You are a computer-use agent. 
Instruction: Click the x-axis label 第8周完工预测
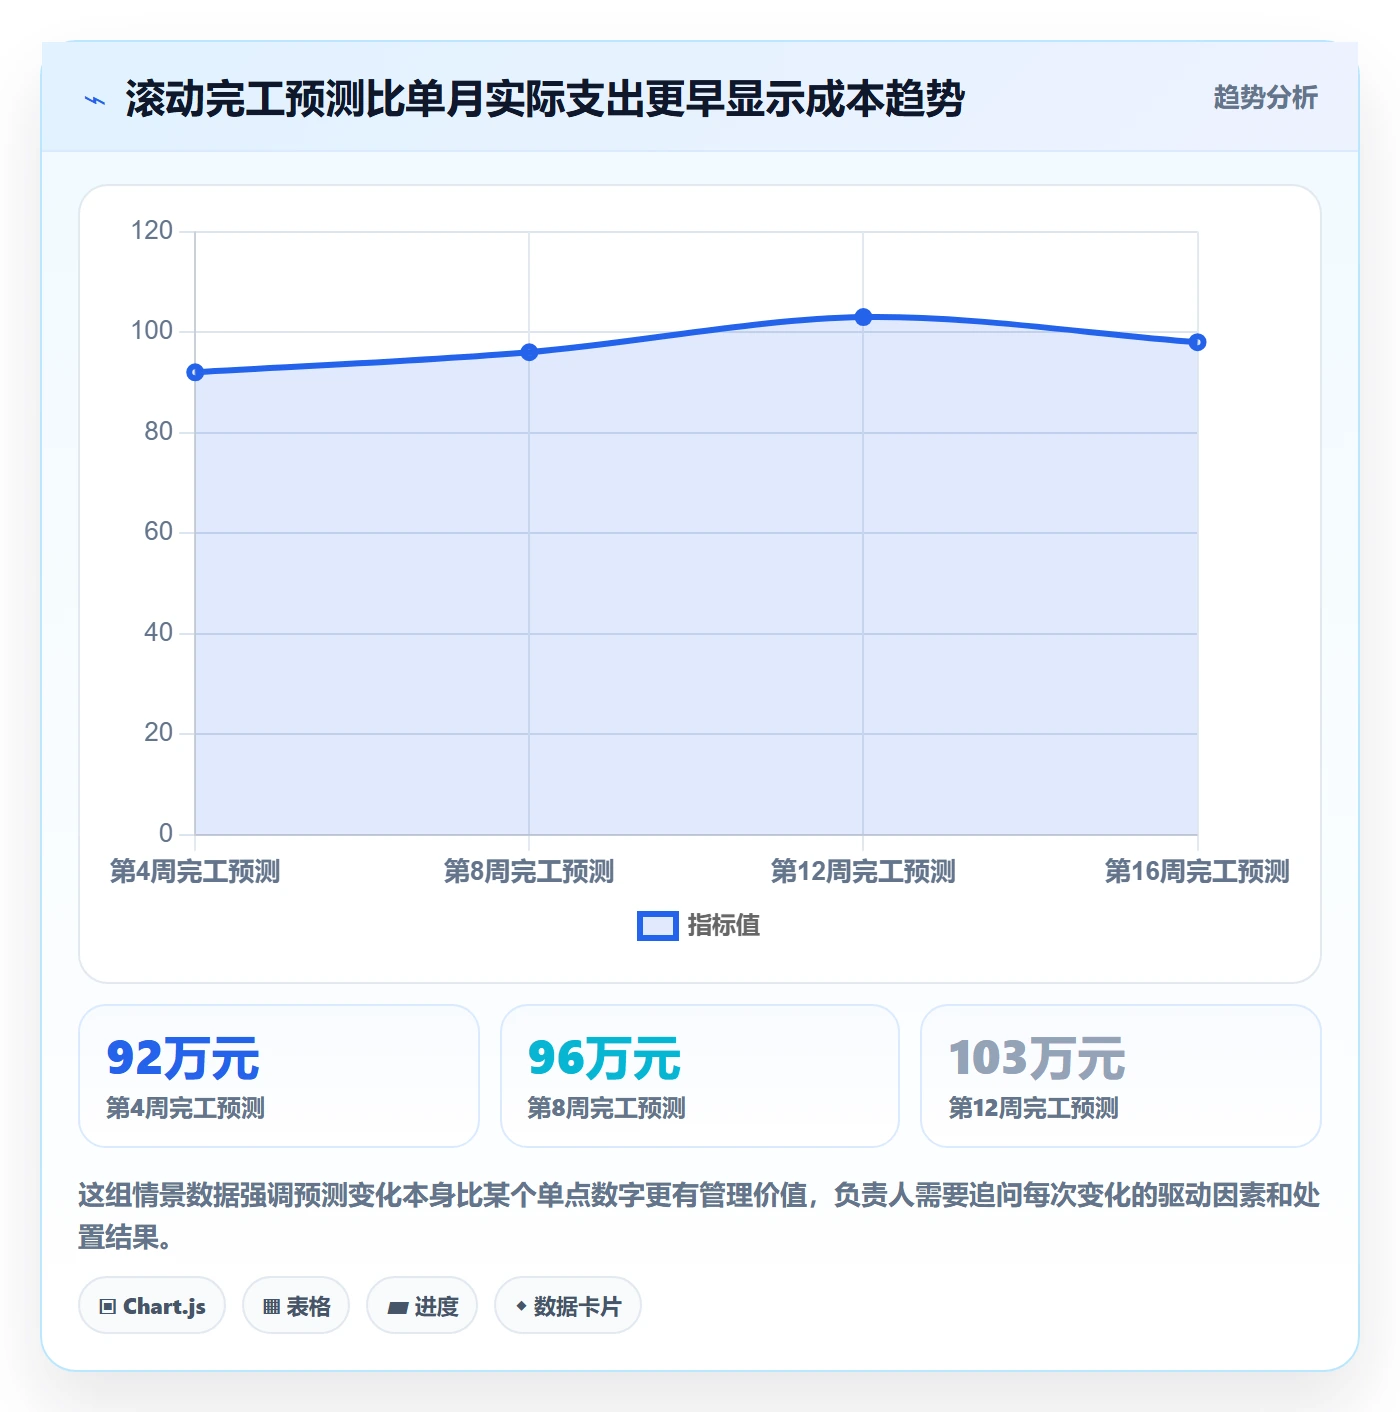pyautogui.click(x=529, y=872)
